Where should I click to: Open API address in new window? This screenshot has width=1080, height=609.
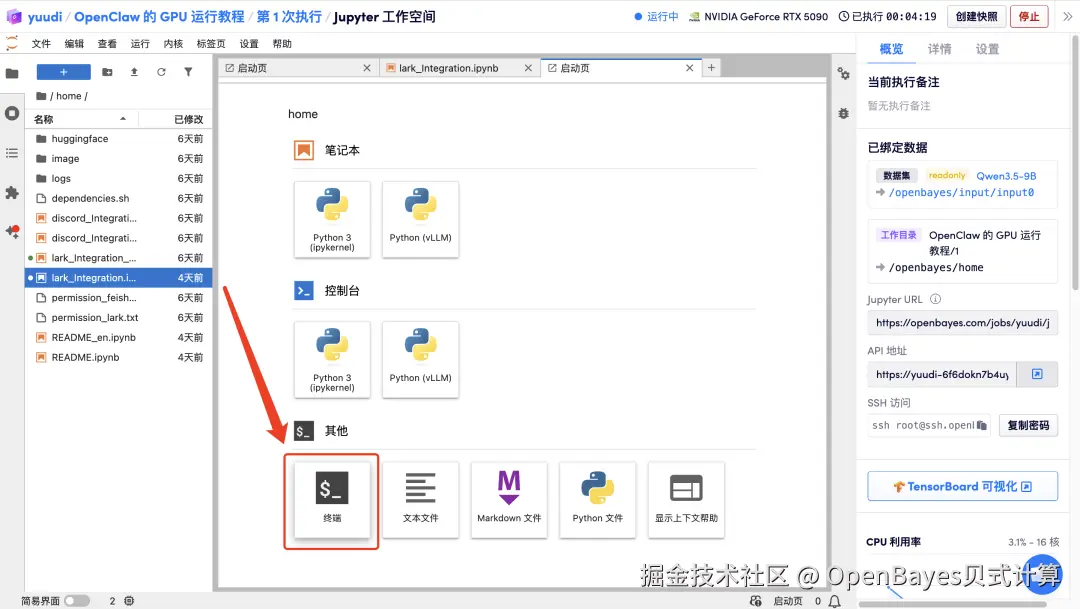(1037, 374)
